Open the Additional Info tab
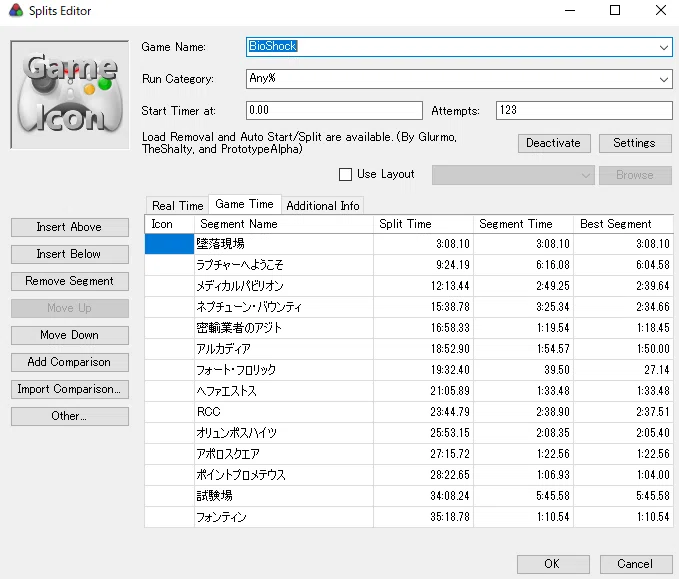 [323, 205]
